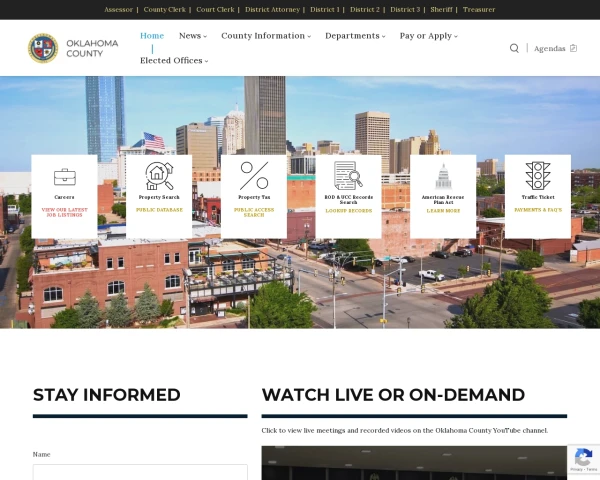Go to the Home menu item
600x480 pixels.
click(152, 36)
